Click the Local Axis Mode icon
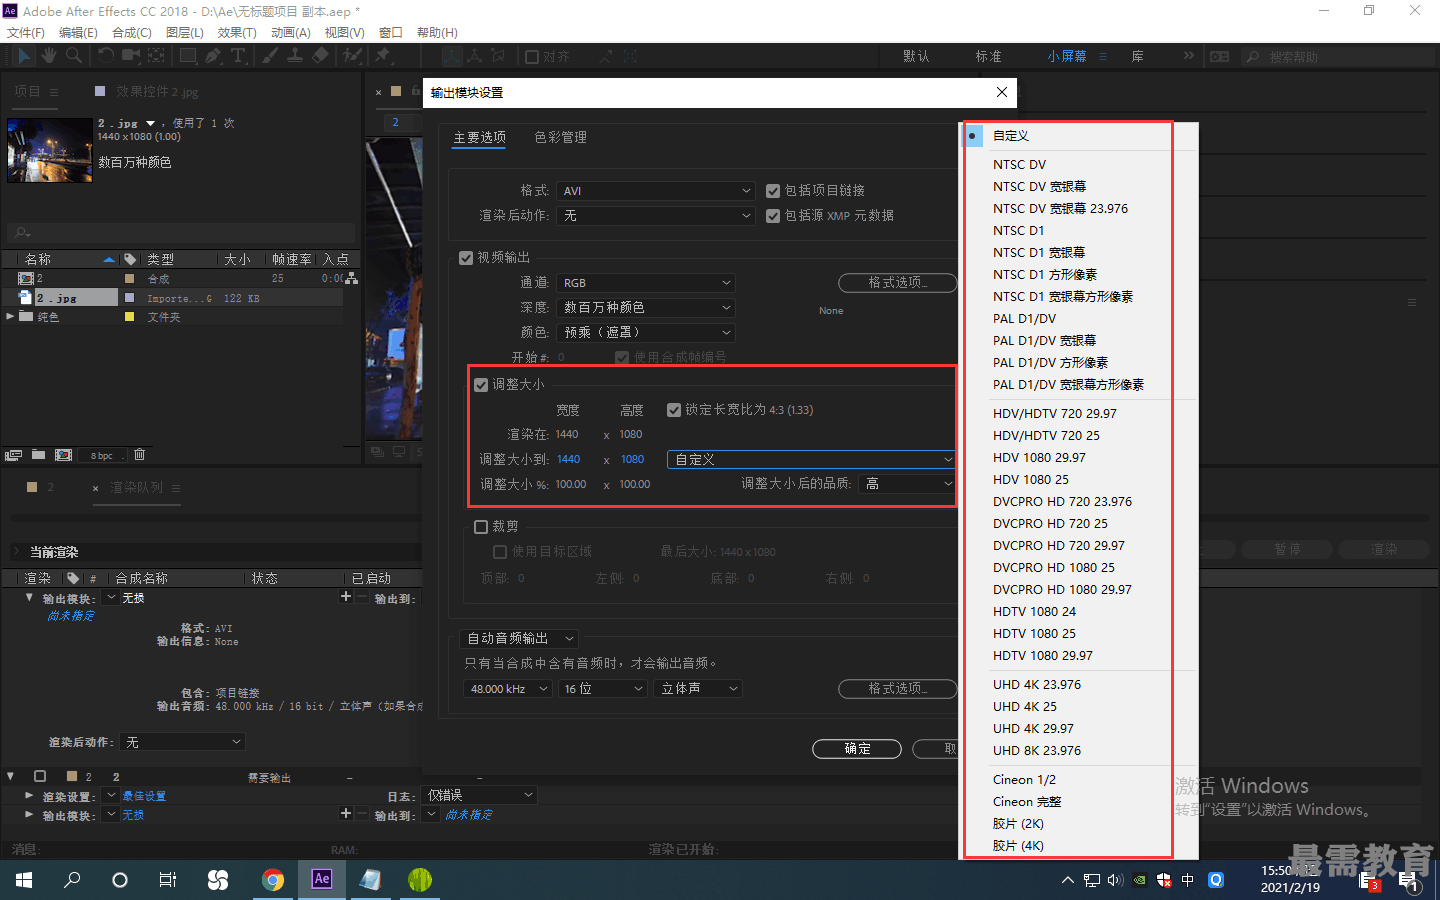1440x900 pixels. pos(452,57)
